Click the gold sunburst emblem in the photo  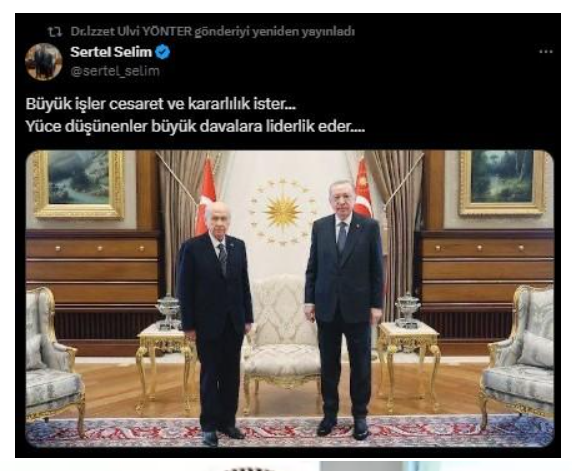pyautogui.click(x=282, y=212)
